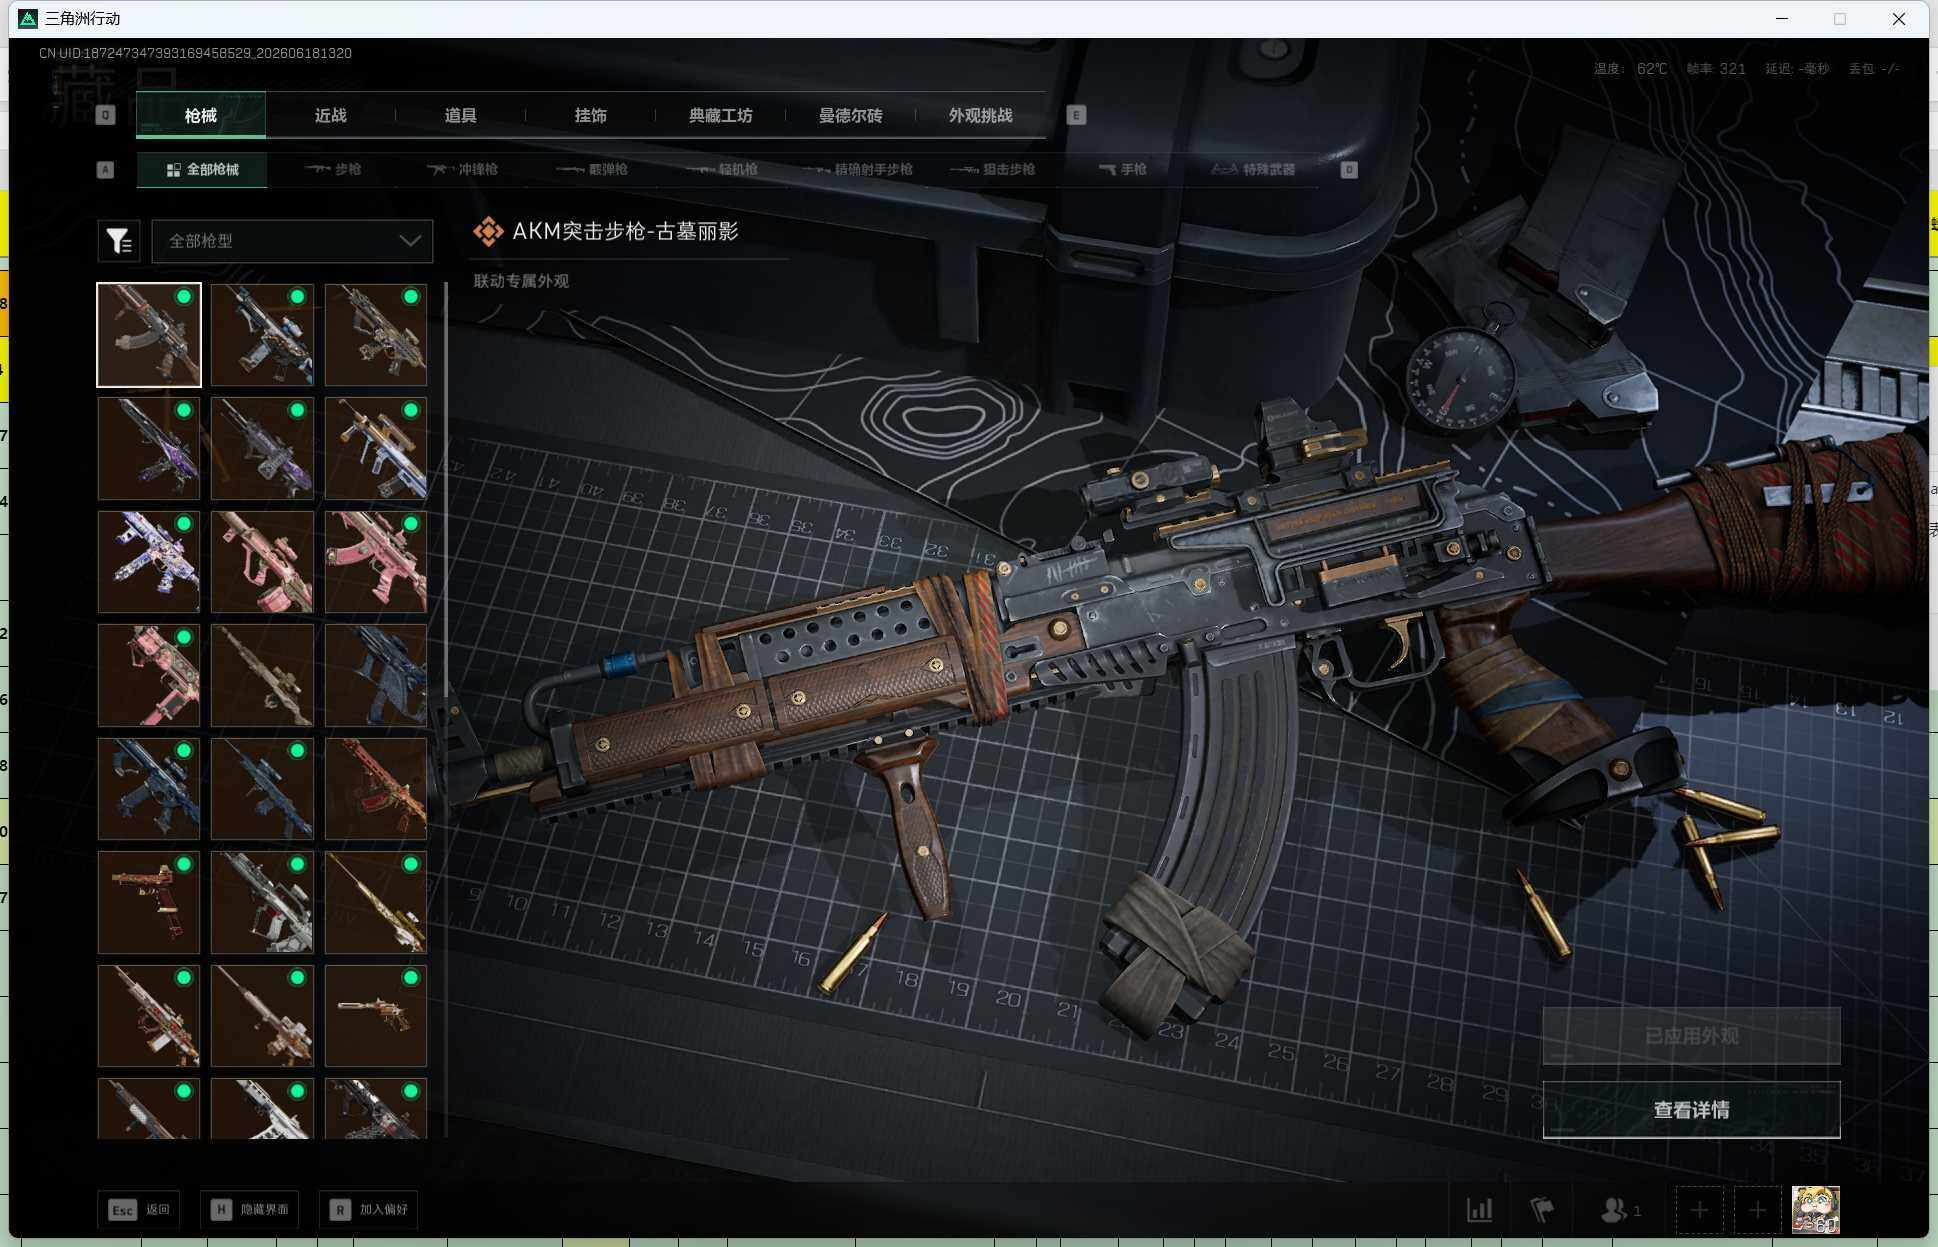Image resolution: width=1938 pixels, height=1247 pixels.
Task: Click the AKM突击步枪-古墓丽影 skin title
Action: click(x=625, y=231)
